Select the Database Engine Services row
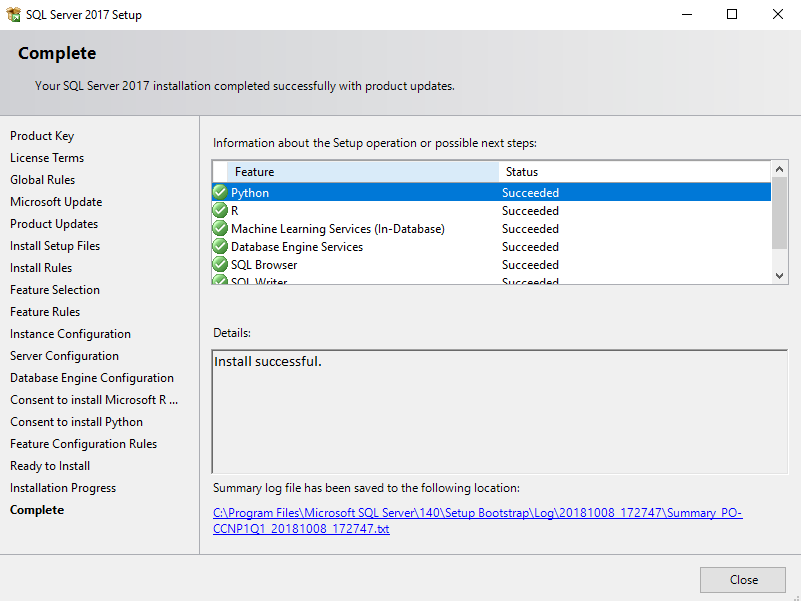Screen dimensions: 801x601 pyautogui.click(x=400, y=247)
